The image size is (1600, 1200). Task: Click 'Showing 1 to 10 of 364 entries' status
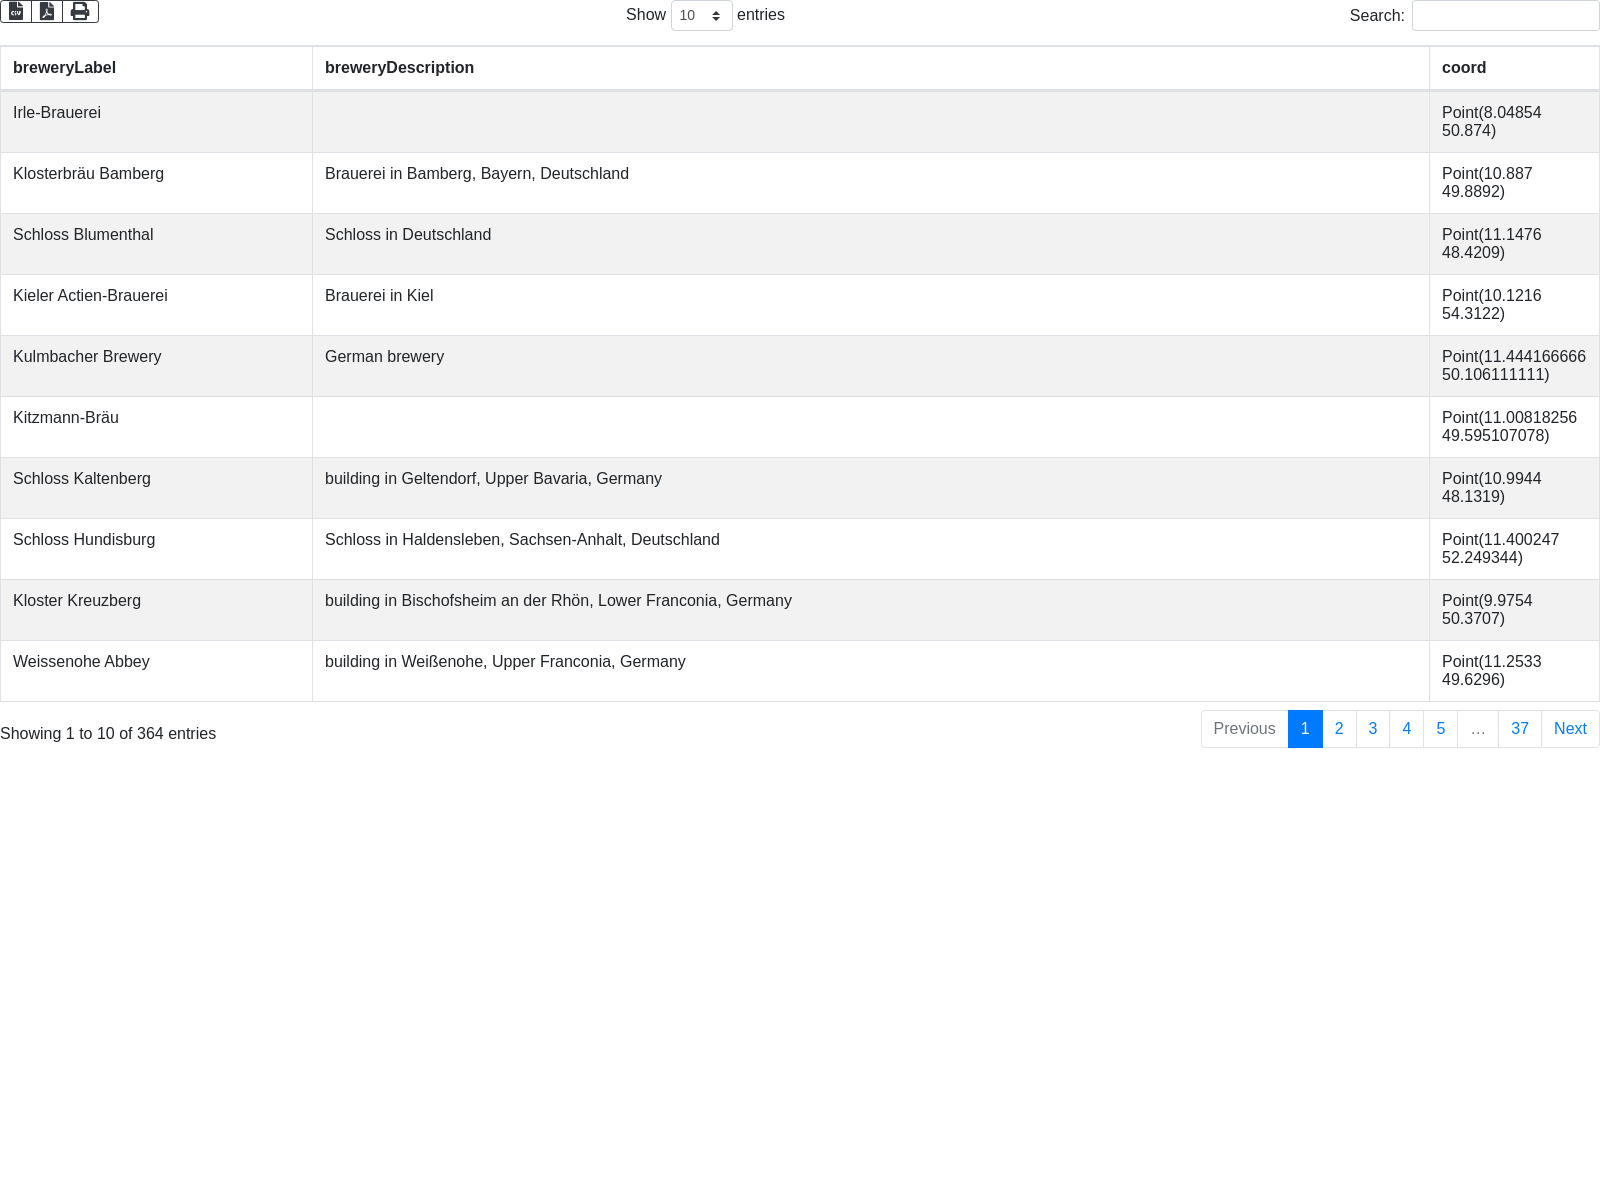pos(108,734)
